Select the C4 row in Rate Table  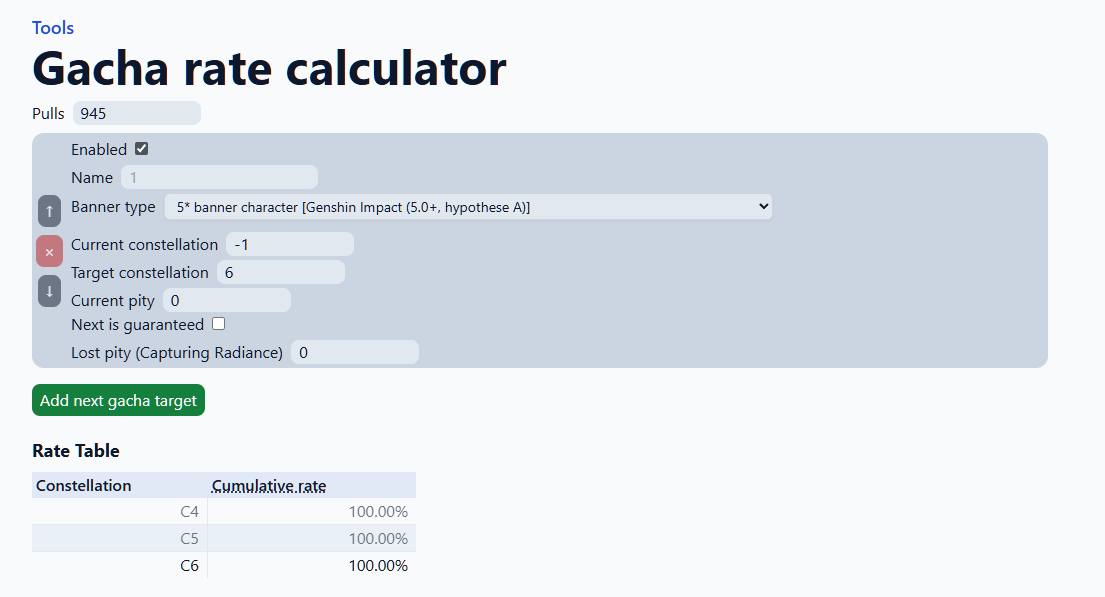point(223,512)
